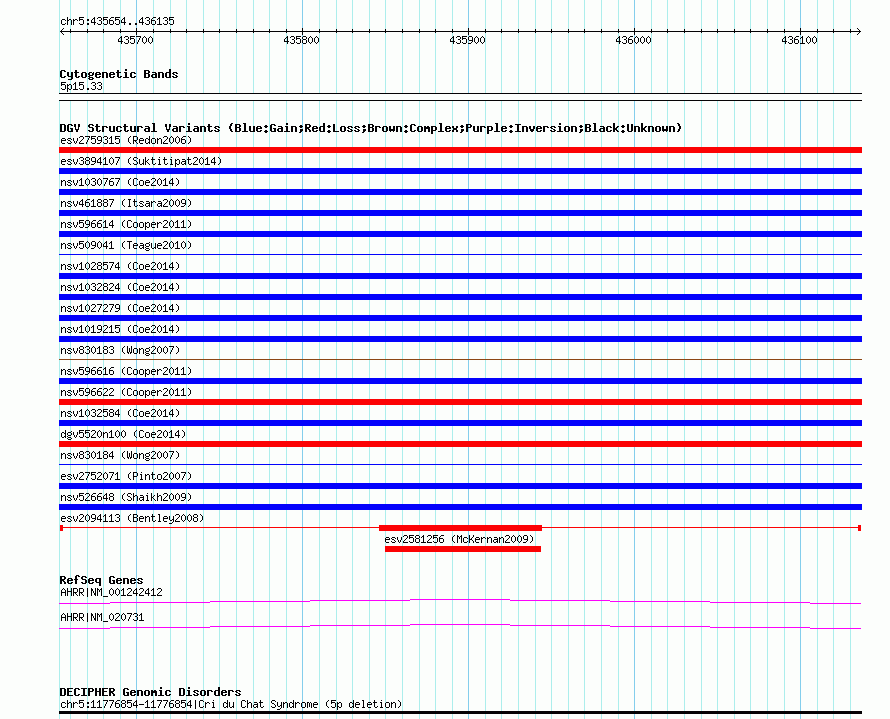Select the 5p15.33 band label
Screen dimensions: 890x719
pos(81,87)
